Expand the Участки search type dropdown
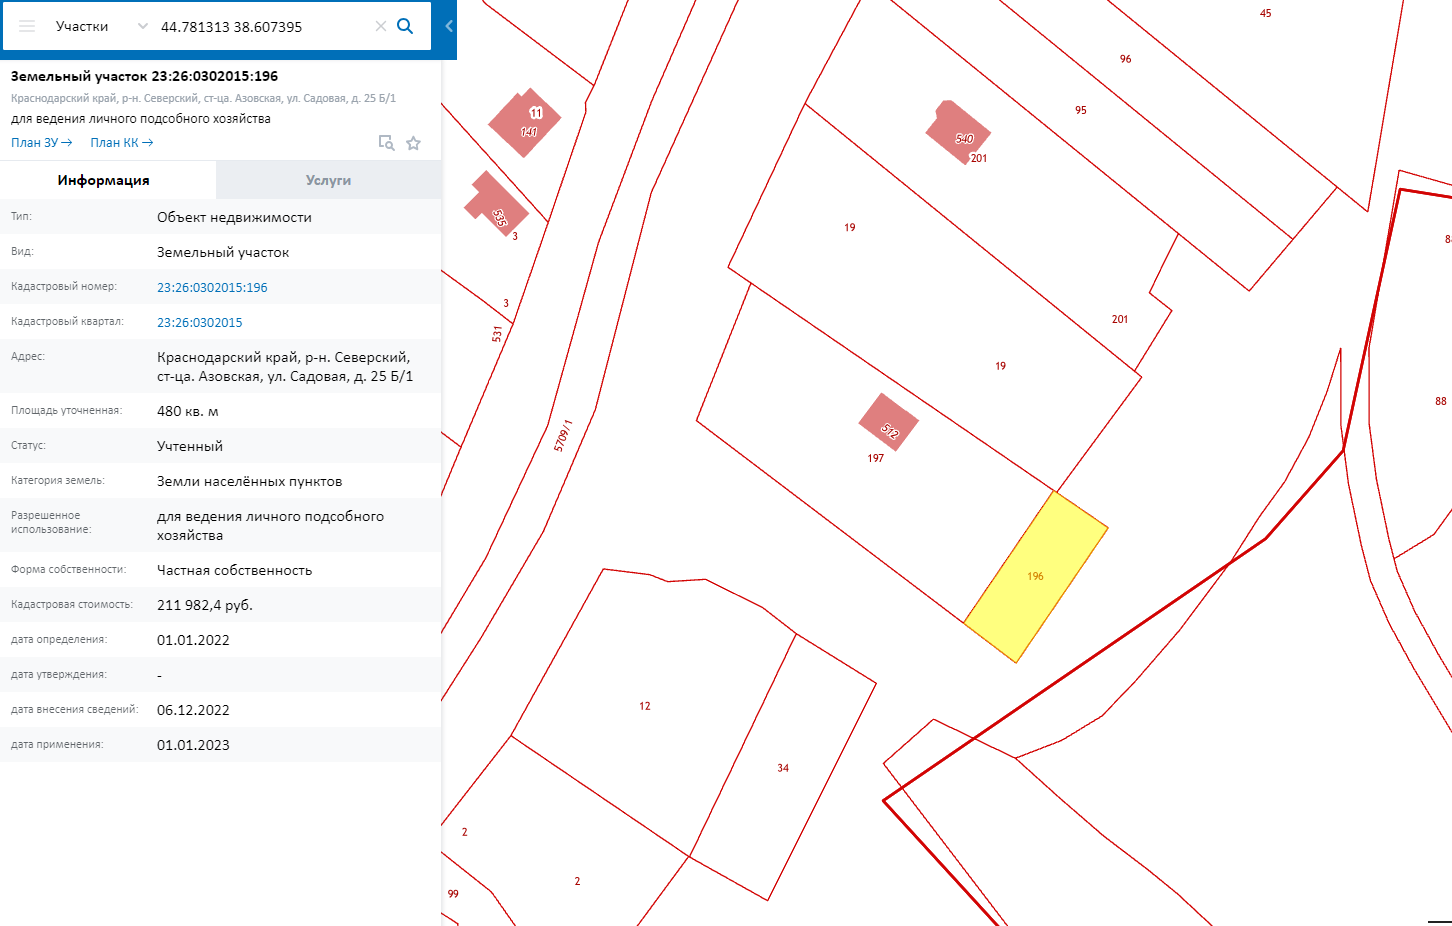Screen dimensions: 1452x926 click(x=142, y=26)
